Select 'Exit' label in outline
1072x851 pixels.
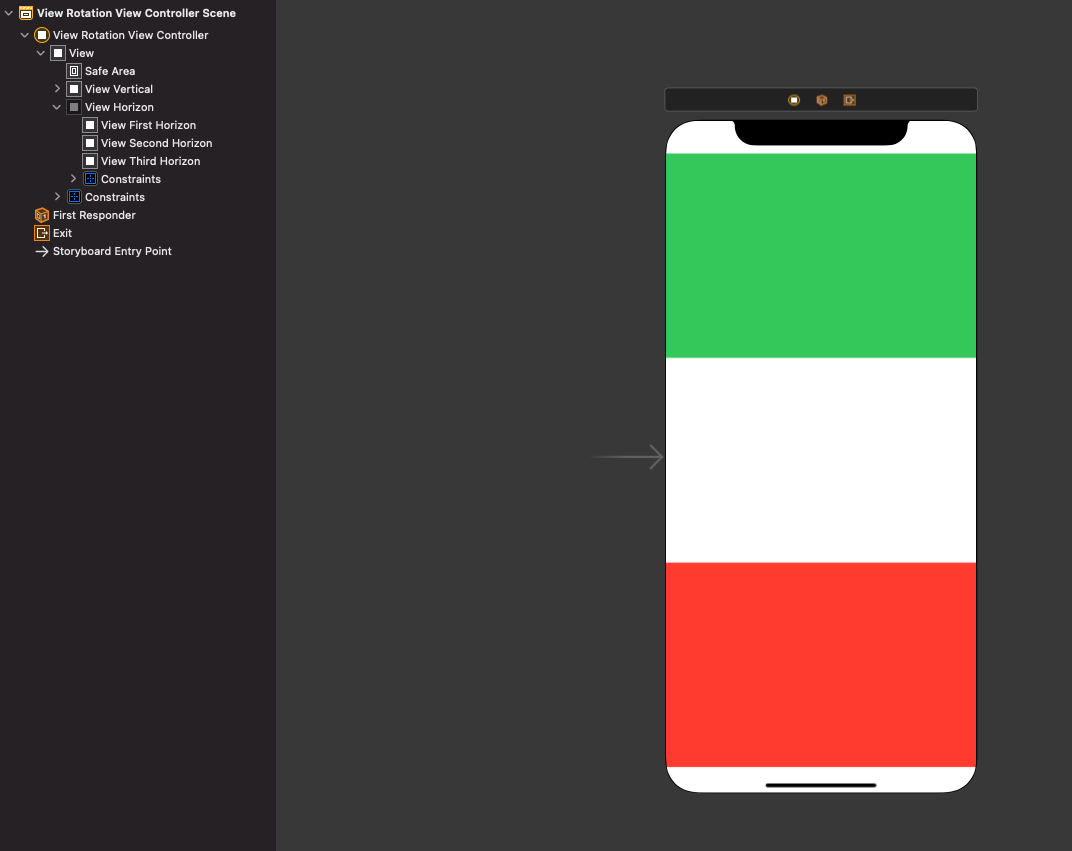[x=62, y=233]
